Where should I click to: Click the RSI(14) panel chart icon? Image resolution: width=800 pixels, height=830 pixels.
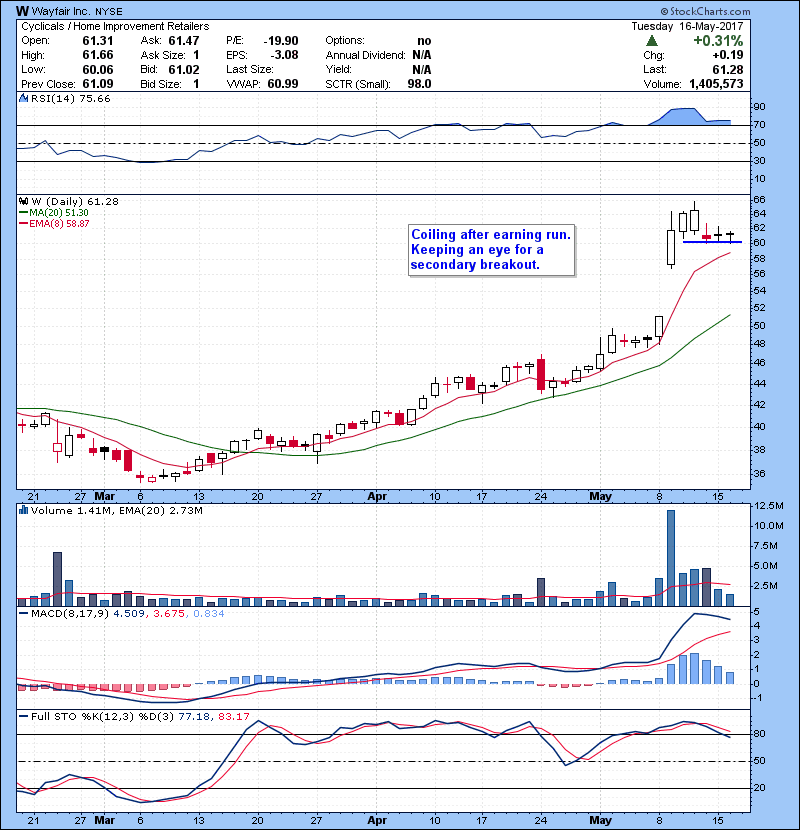(x=23, y=98)
